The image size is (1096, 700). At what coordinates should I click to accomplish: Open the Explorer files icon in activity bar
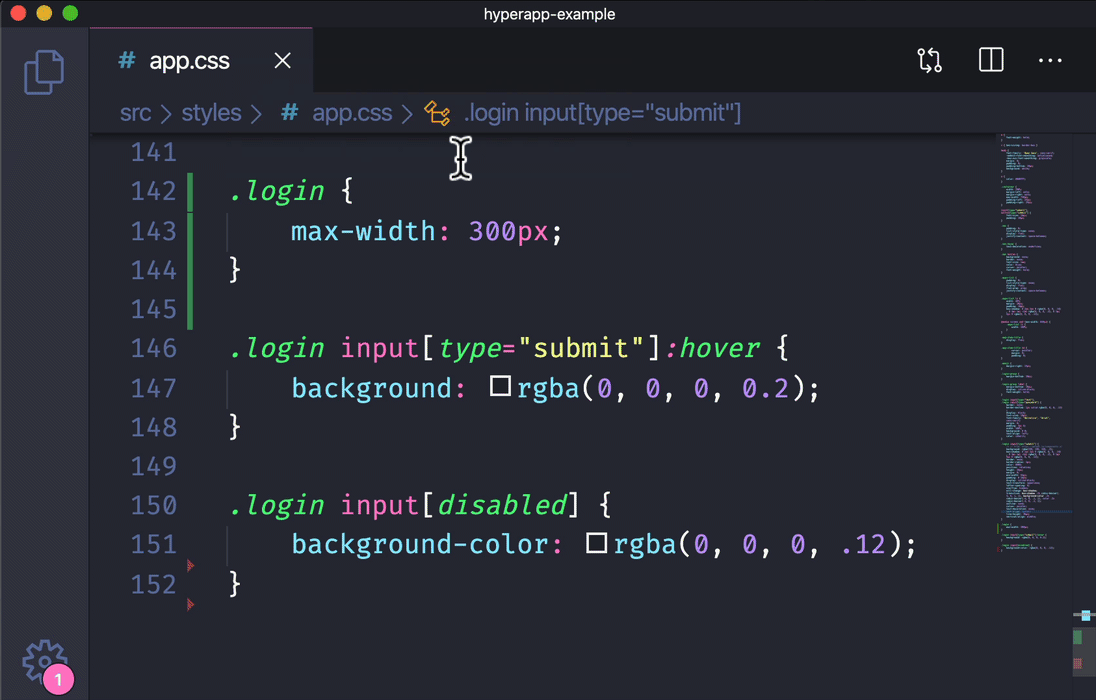[x=44, y=71]
